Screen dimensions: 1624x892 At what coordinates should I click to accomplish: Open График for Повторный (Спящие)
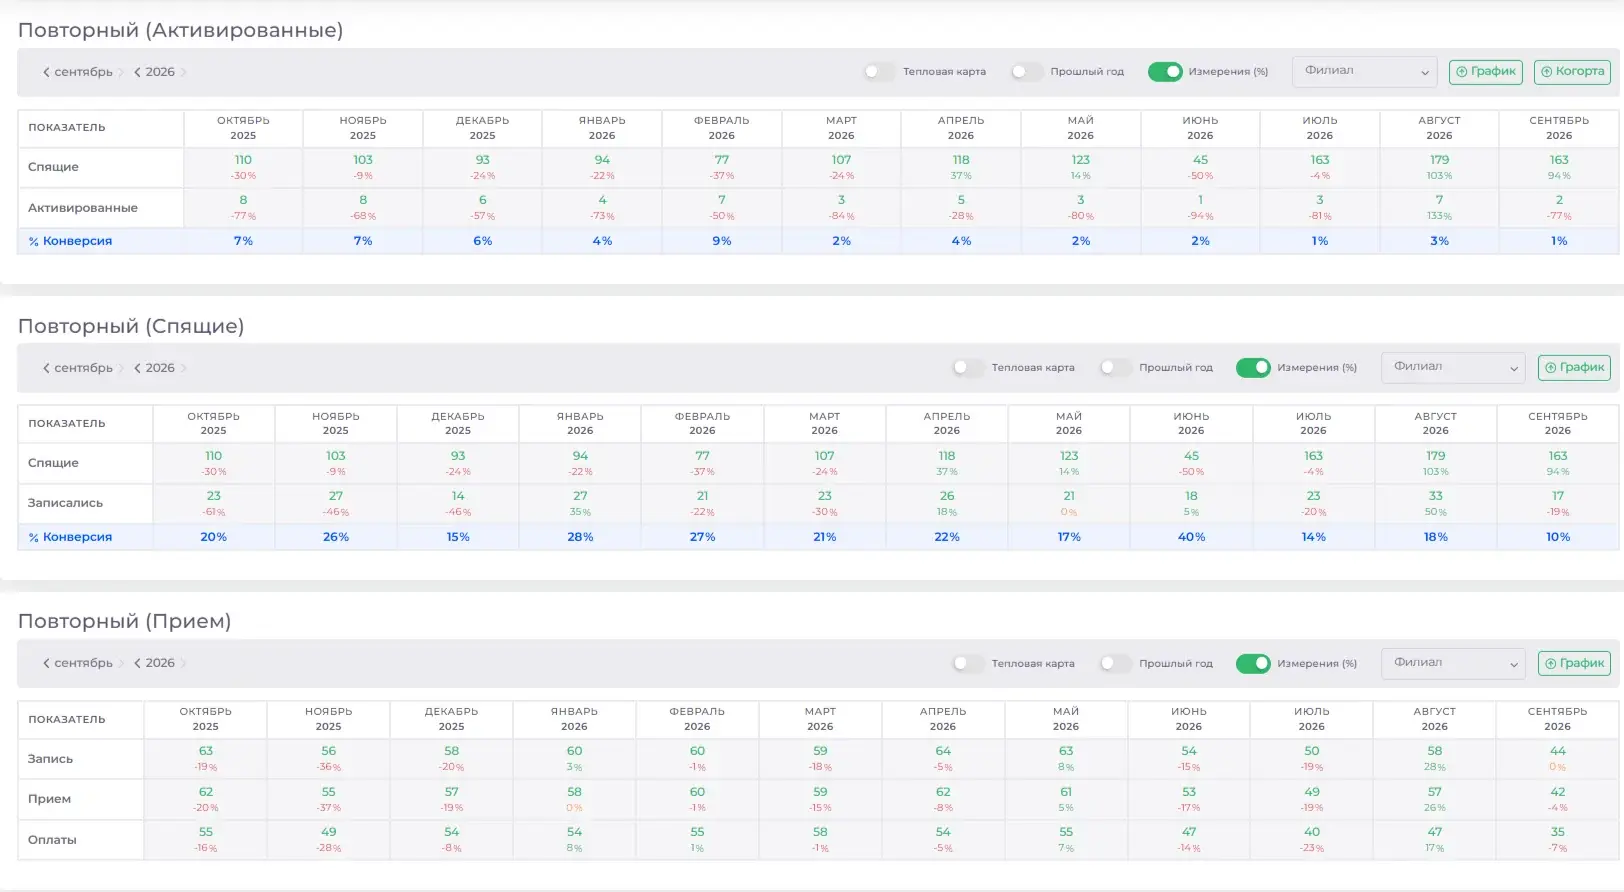point(1575,368)
